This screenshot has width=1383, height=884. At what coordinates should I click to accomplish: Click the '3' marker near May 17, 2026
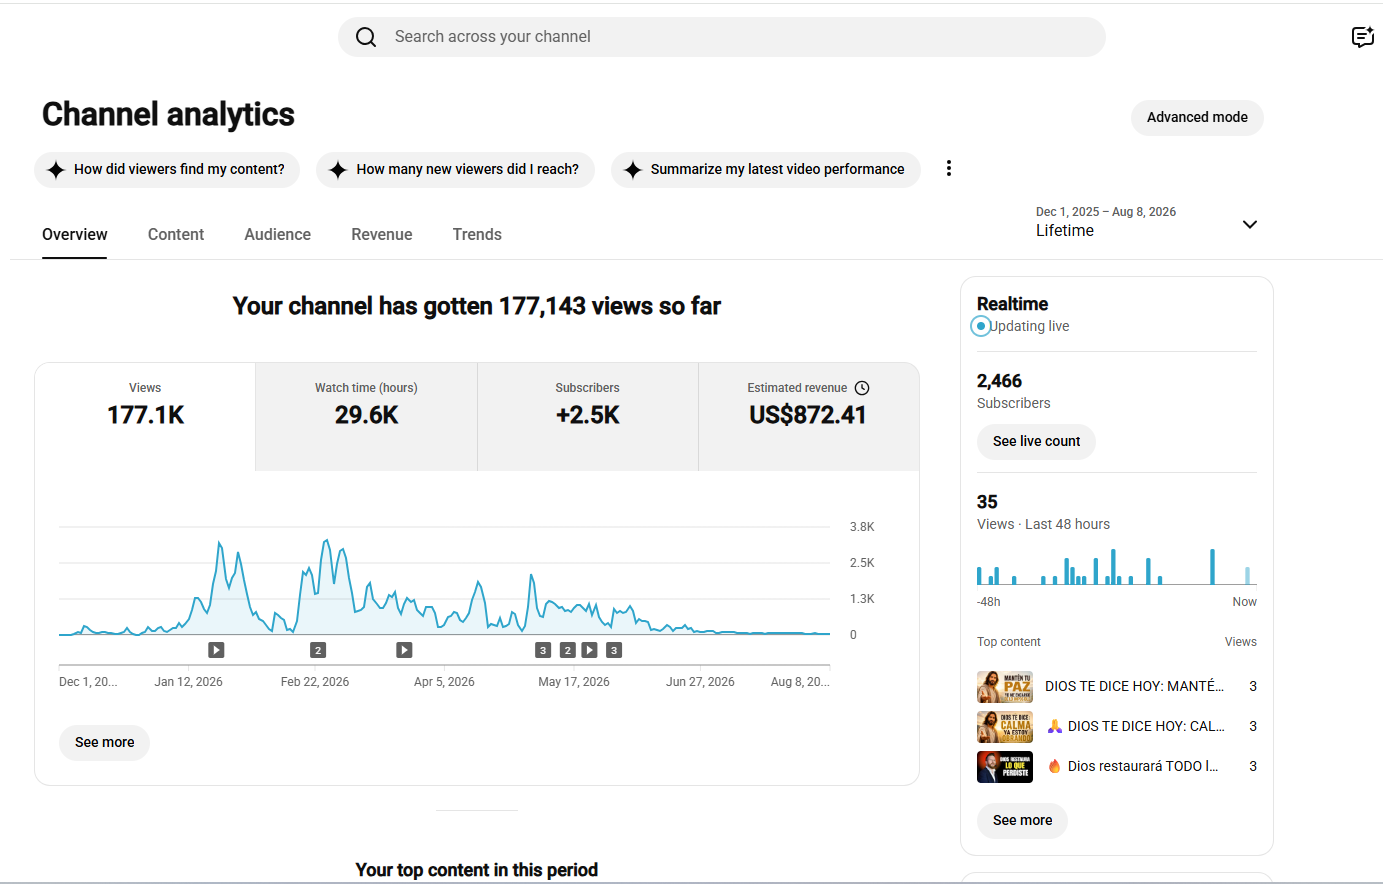543,650
